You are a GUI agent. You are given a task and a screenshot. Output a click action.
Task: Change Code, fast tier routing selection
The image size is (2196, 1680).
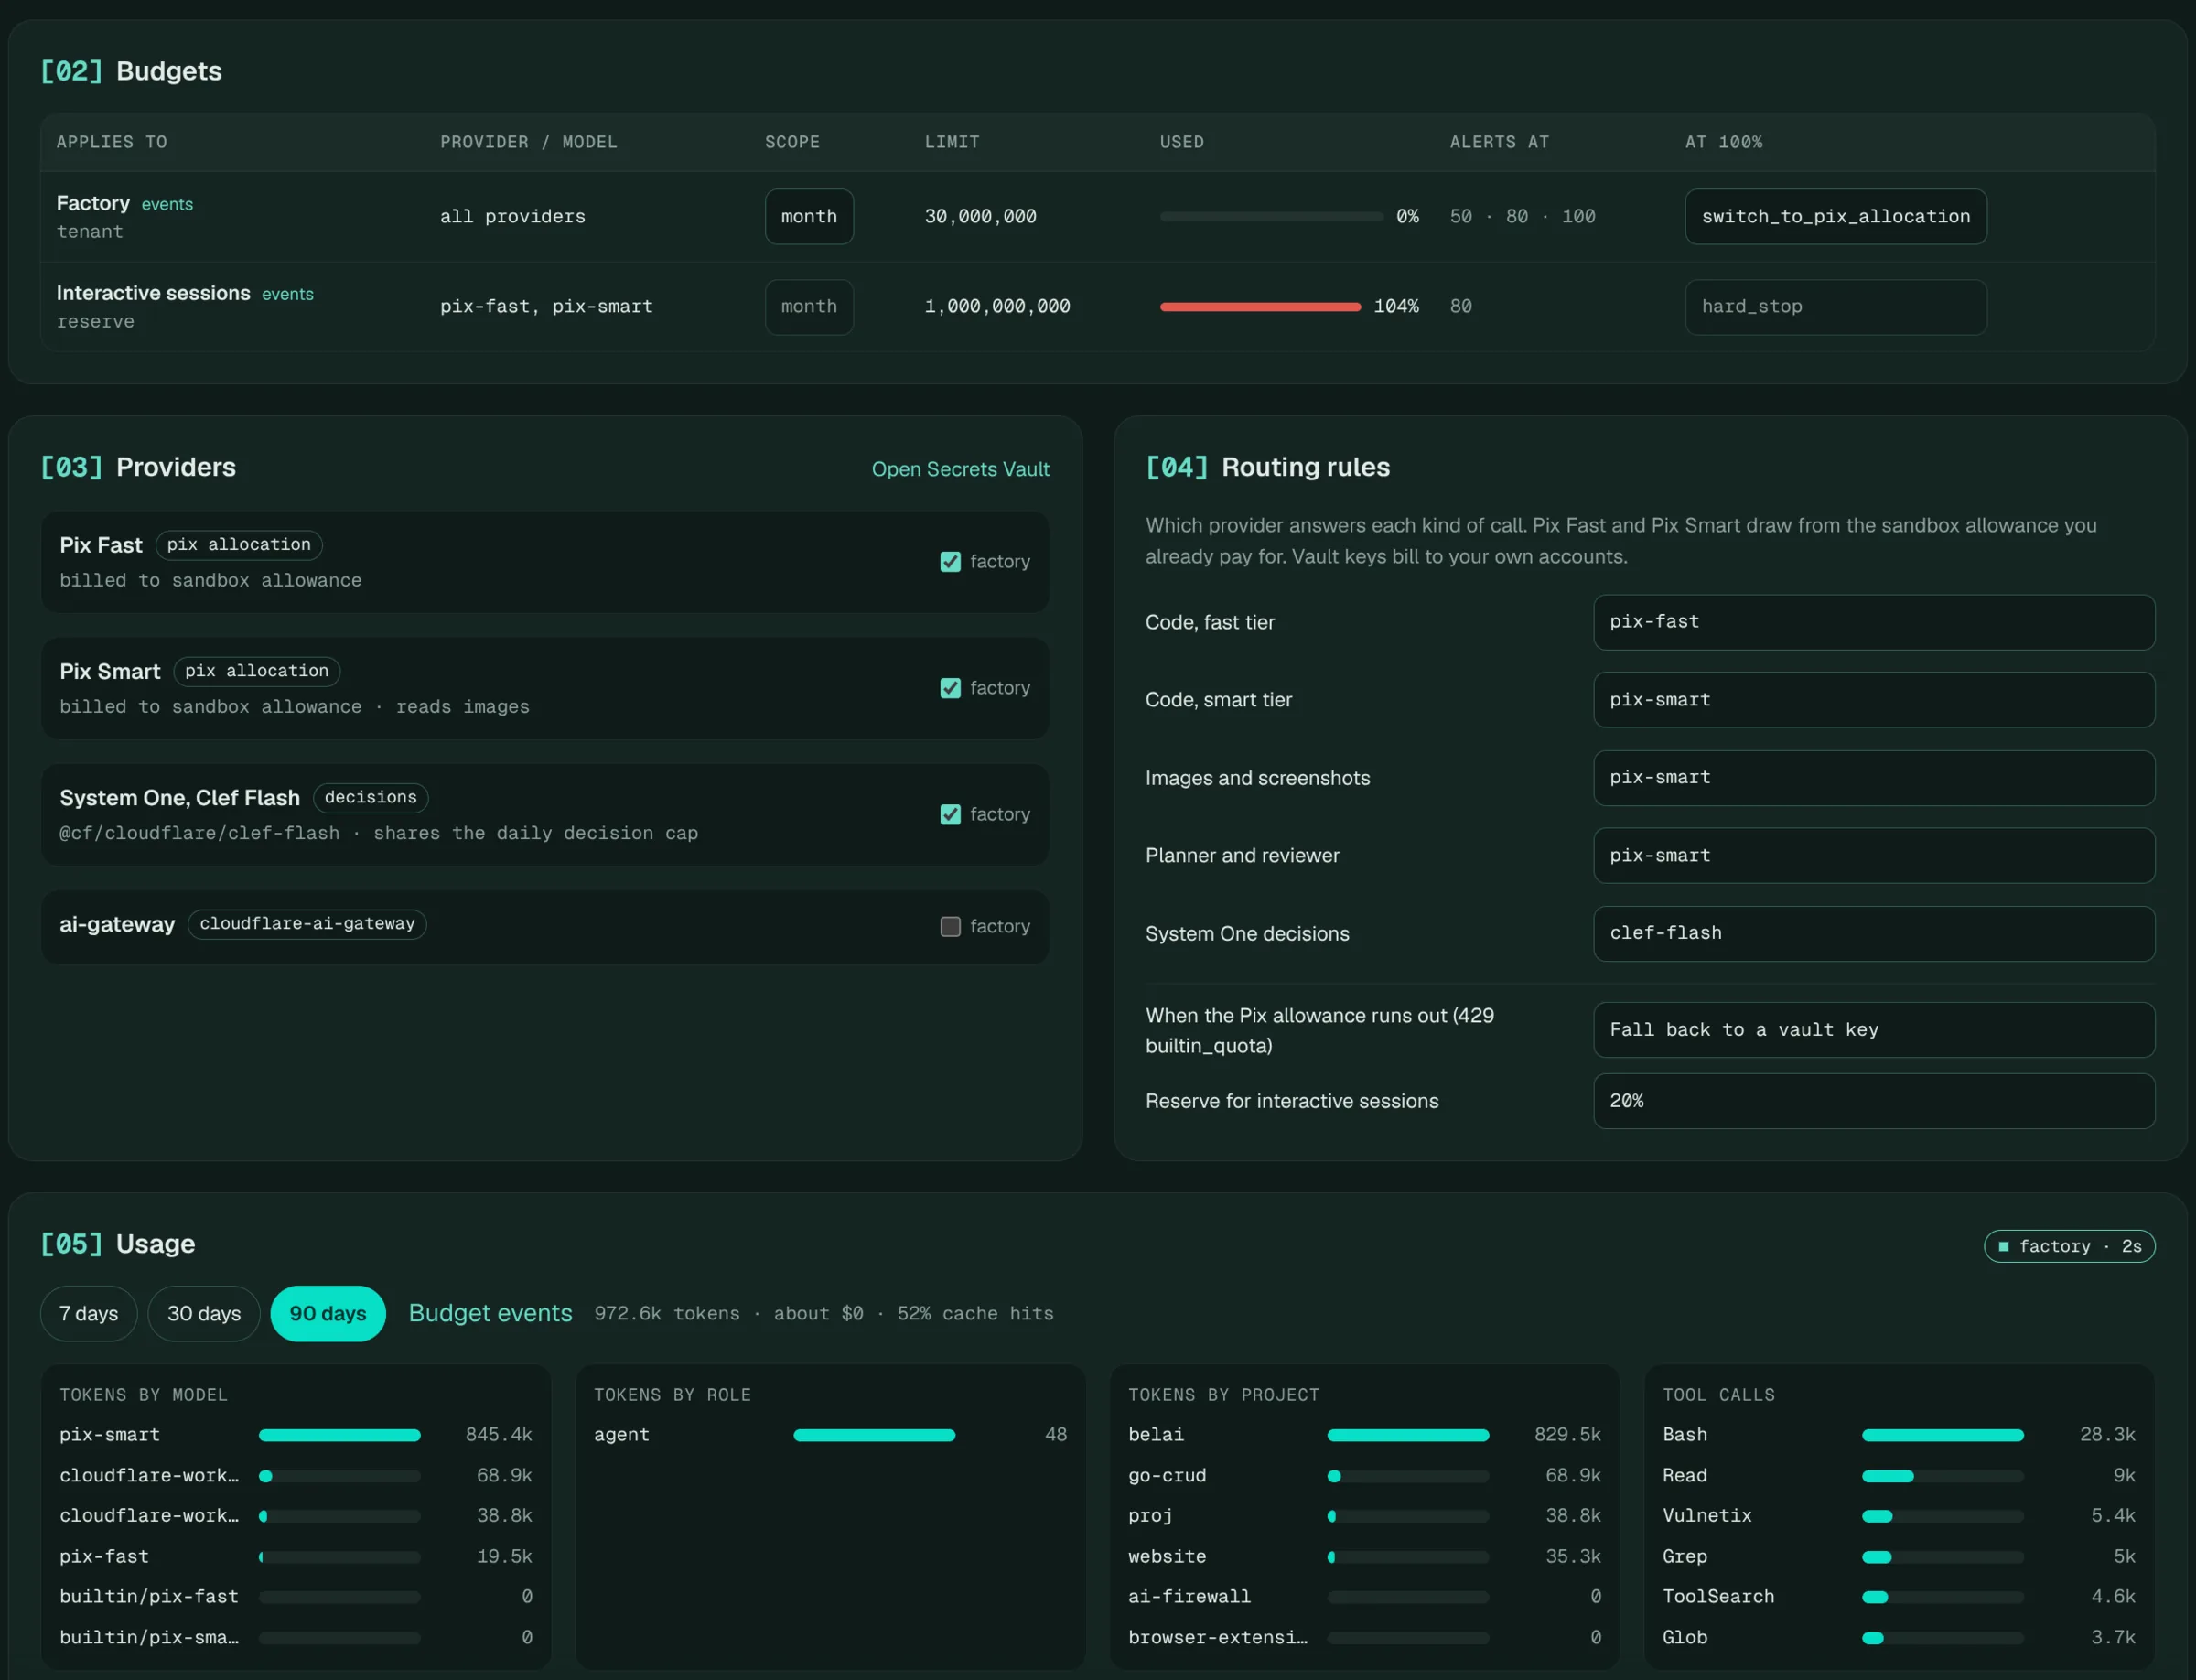pyautogui.click(x=1873, y=622)
